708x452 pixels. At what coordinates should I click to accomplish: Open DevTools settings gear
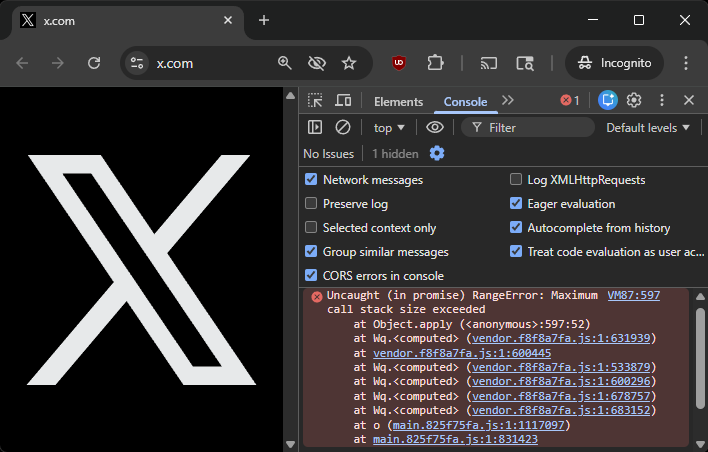[634, 100]
